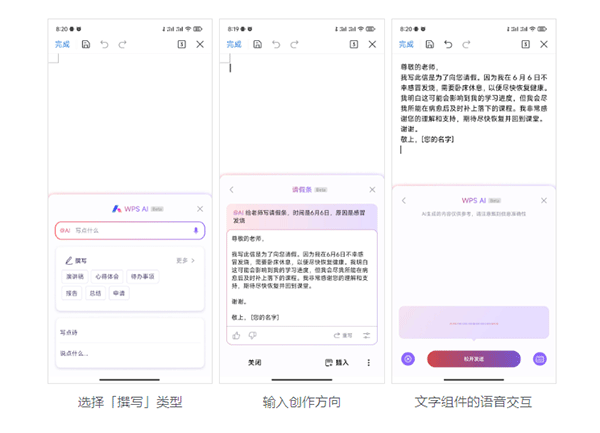
Task: Tap the microphone icon in the AI input
Action: point(196,230)
